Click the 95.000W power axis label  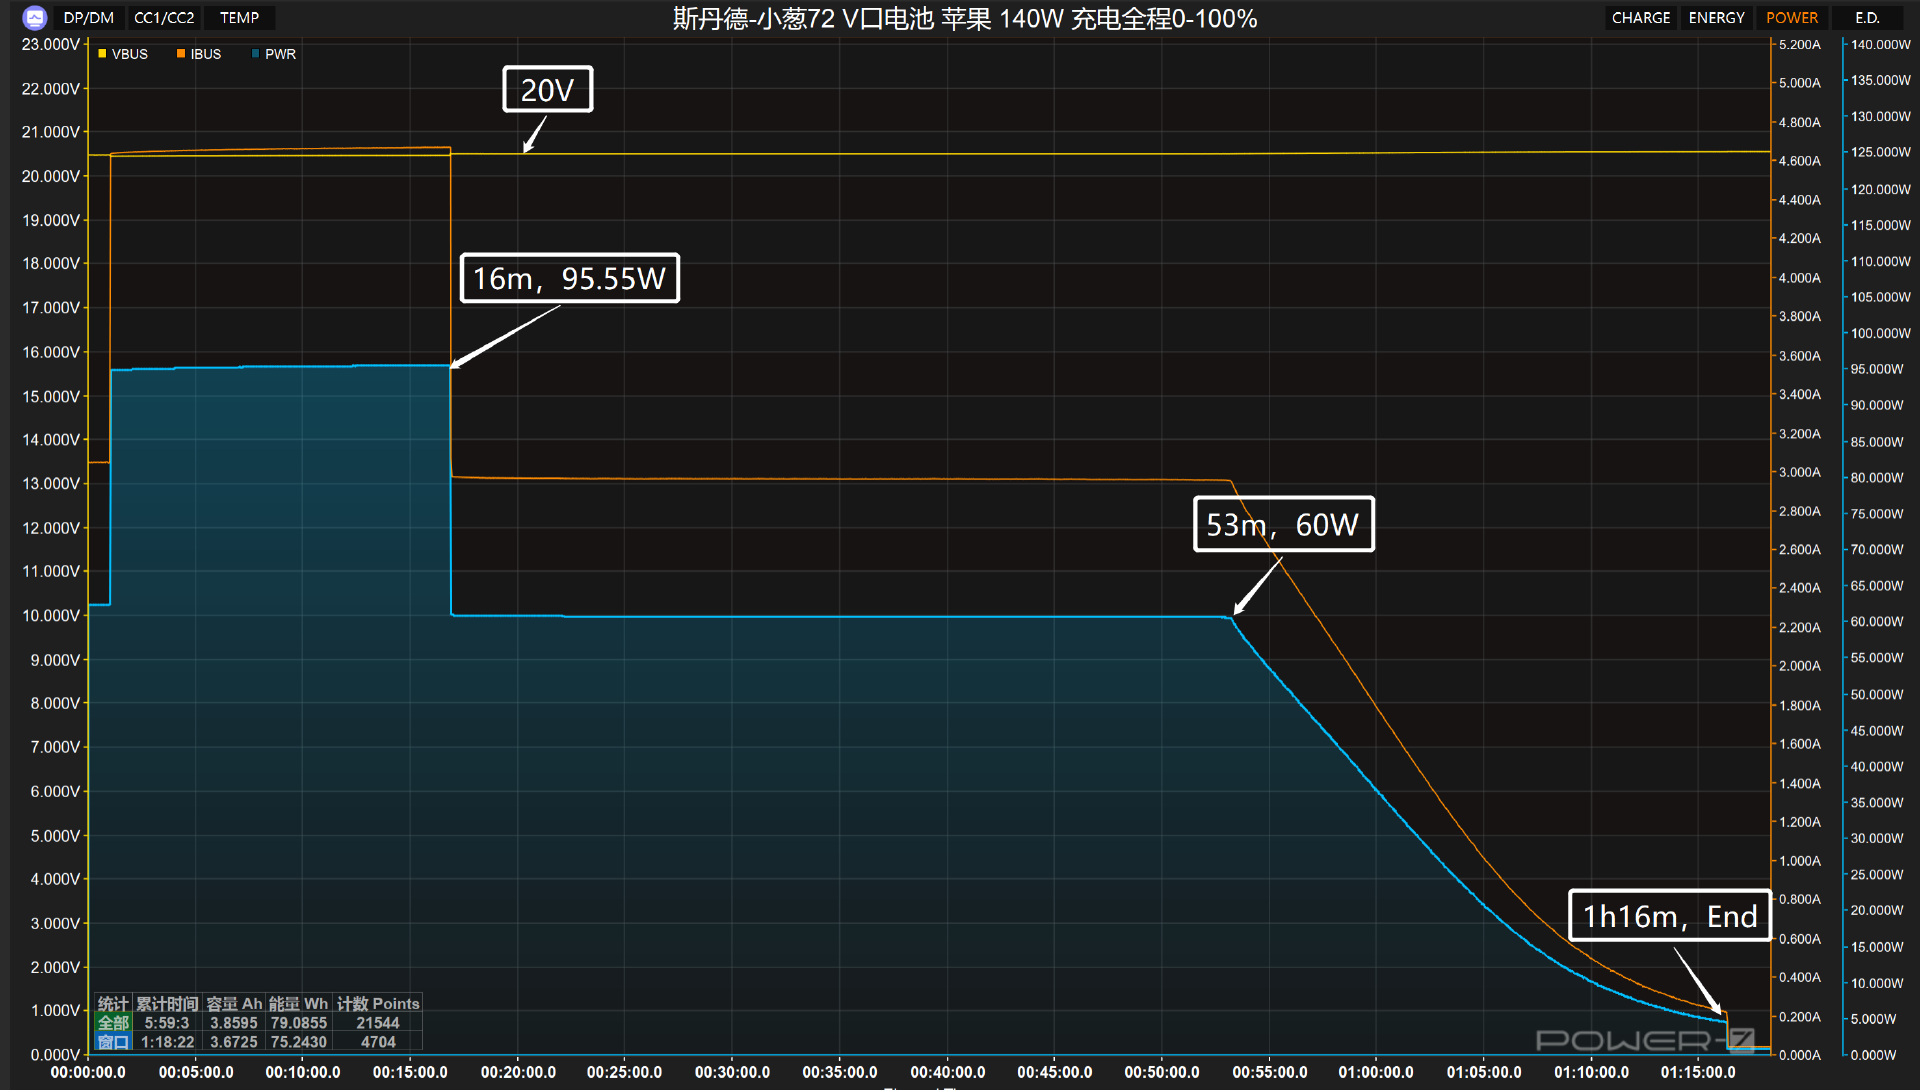click(x=1877, y=369)
